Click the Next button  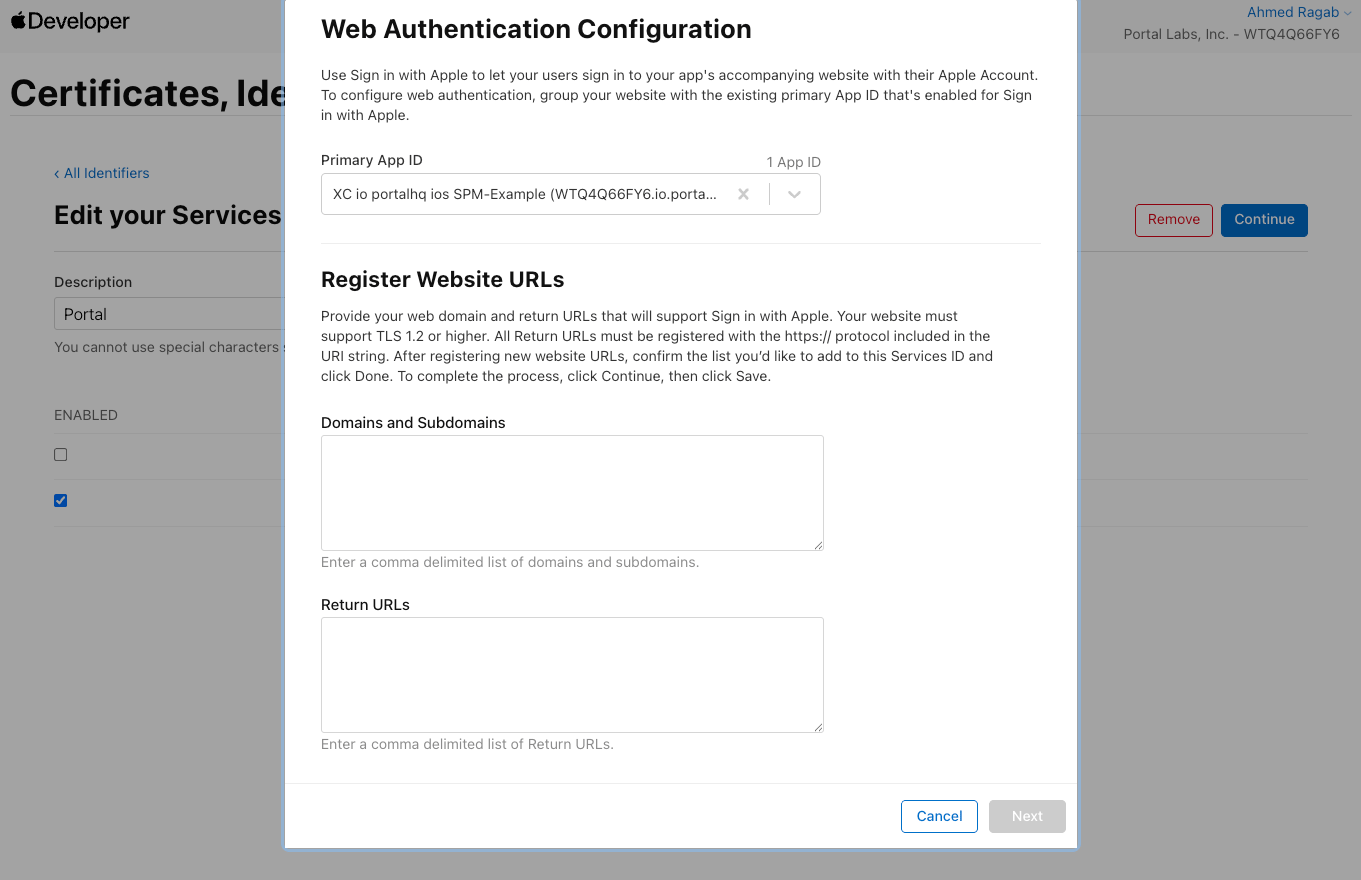pos(1027,816)
